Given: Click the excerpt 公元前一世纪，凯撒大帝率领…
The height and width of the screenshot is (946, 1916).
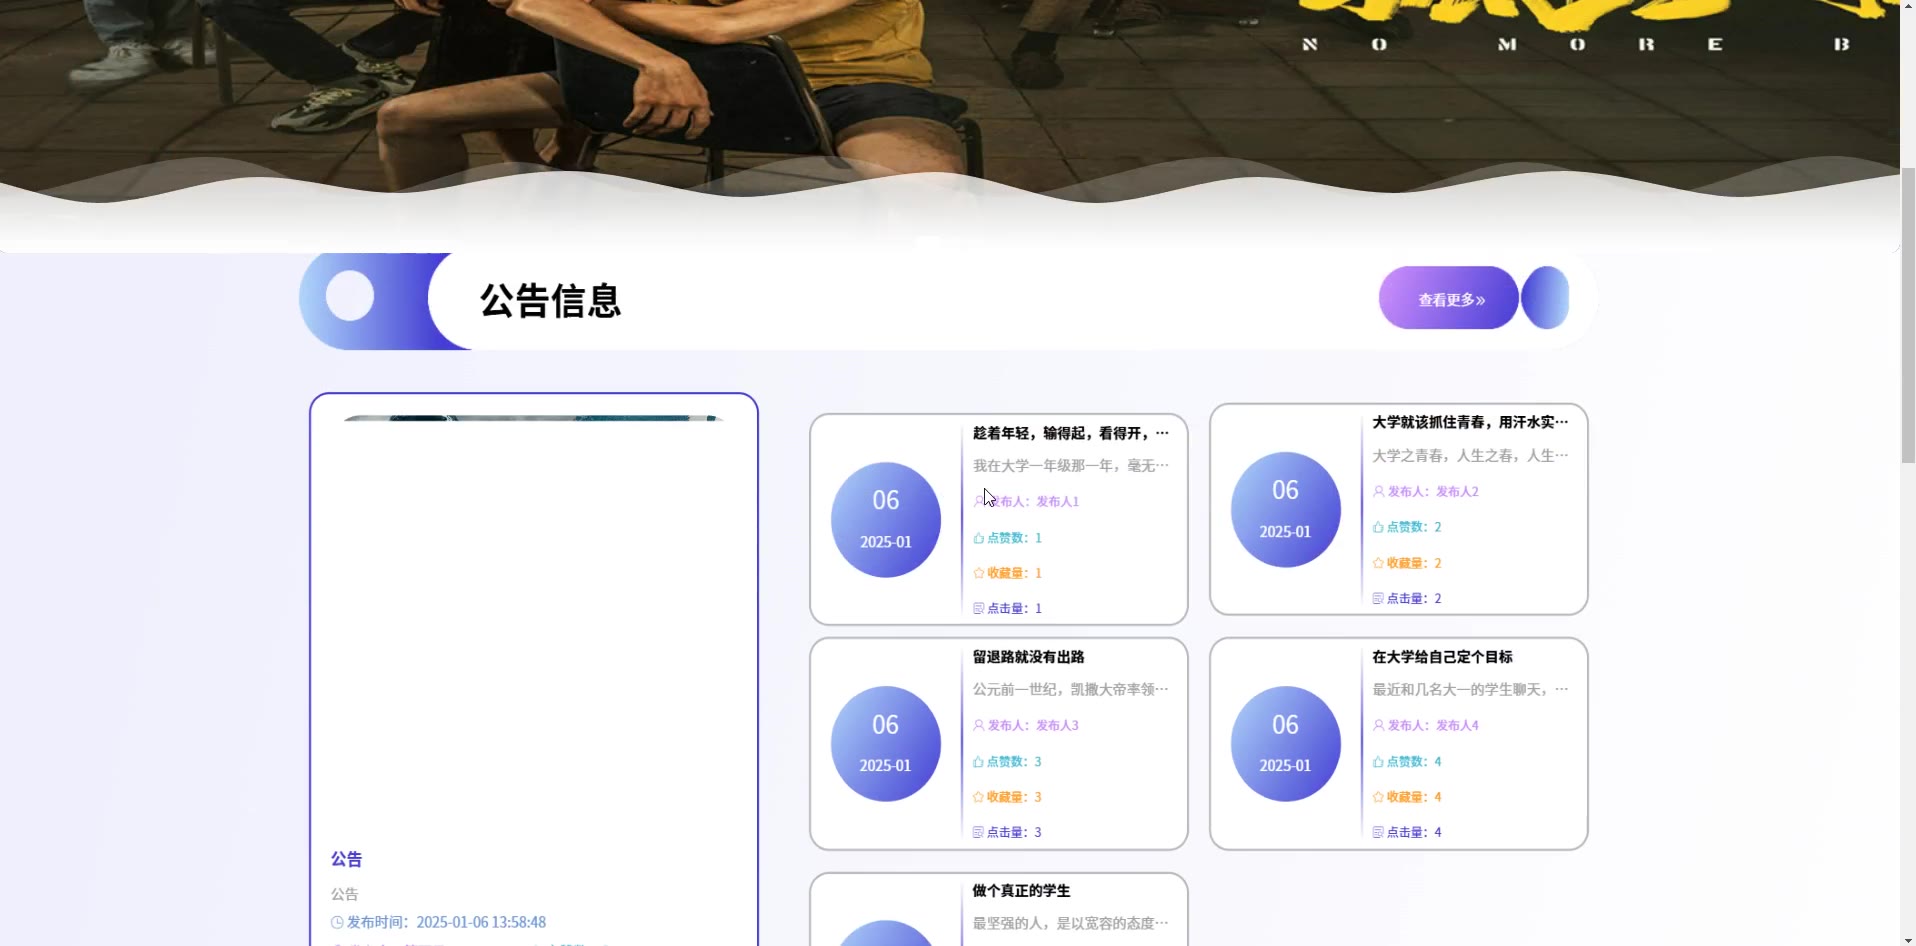Looking at the screenshot, I should pyautogui.click(x=1070, y=689).
